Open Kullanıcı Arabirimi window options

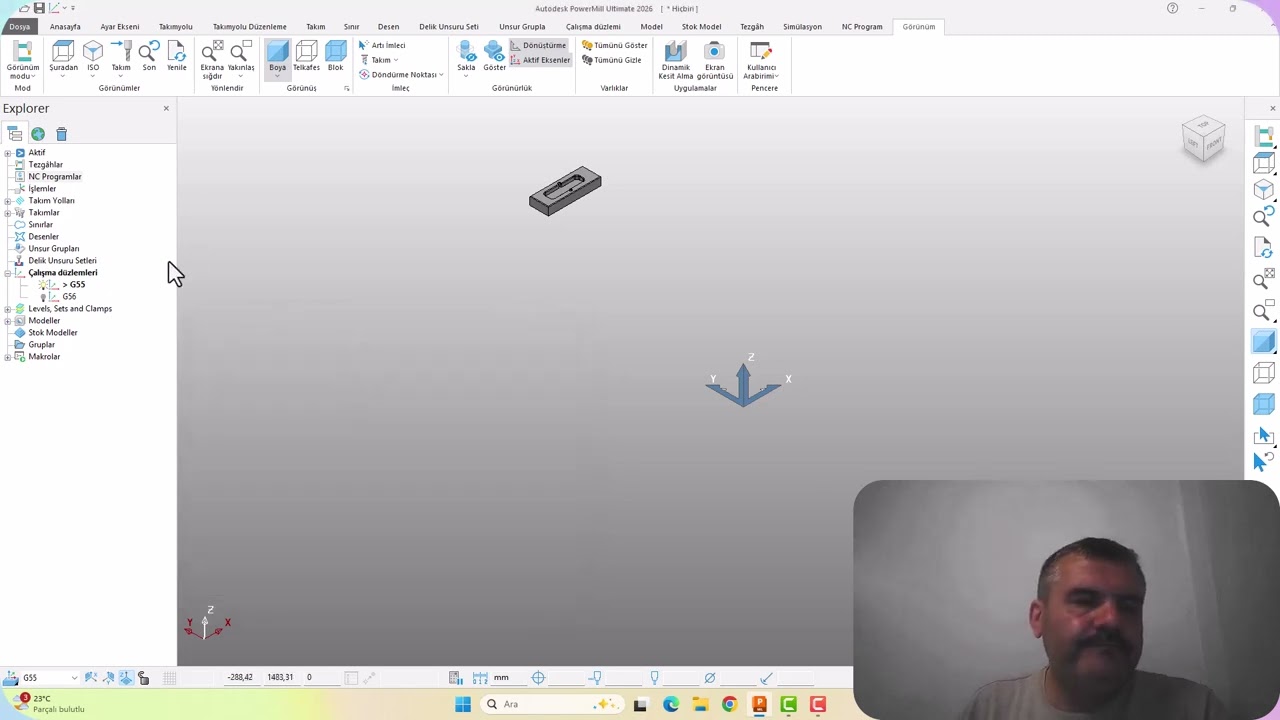coord(761,60)
